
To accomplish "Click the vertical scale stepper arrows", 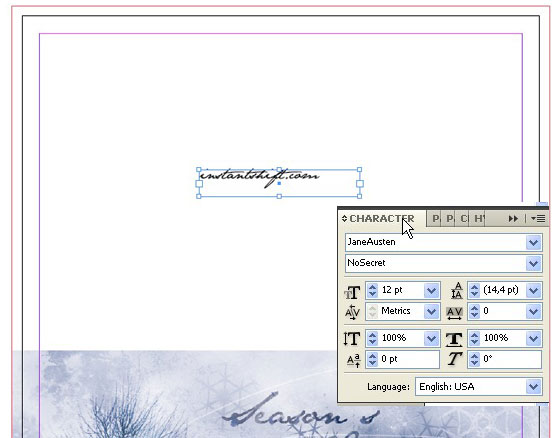I will (x=372, y=338).
